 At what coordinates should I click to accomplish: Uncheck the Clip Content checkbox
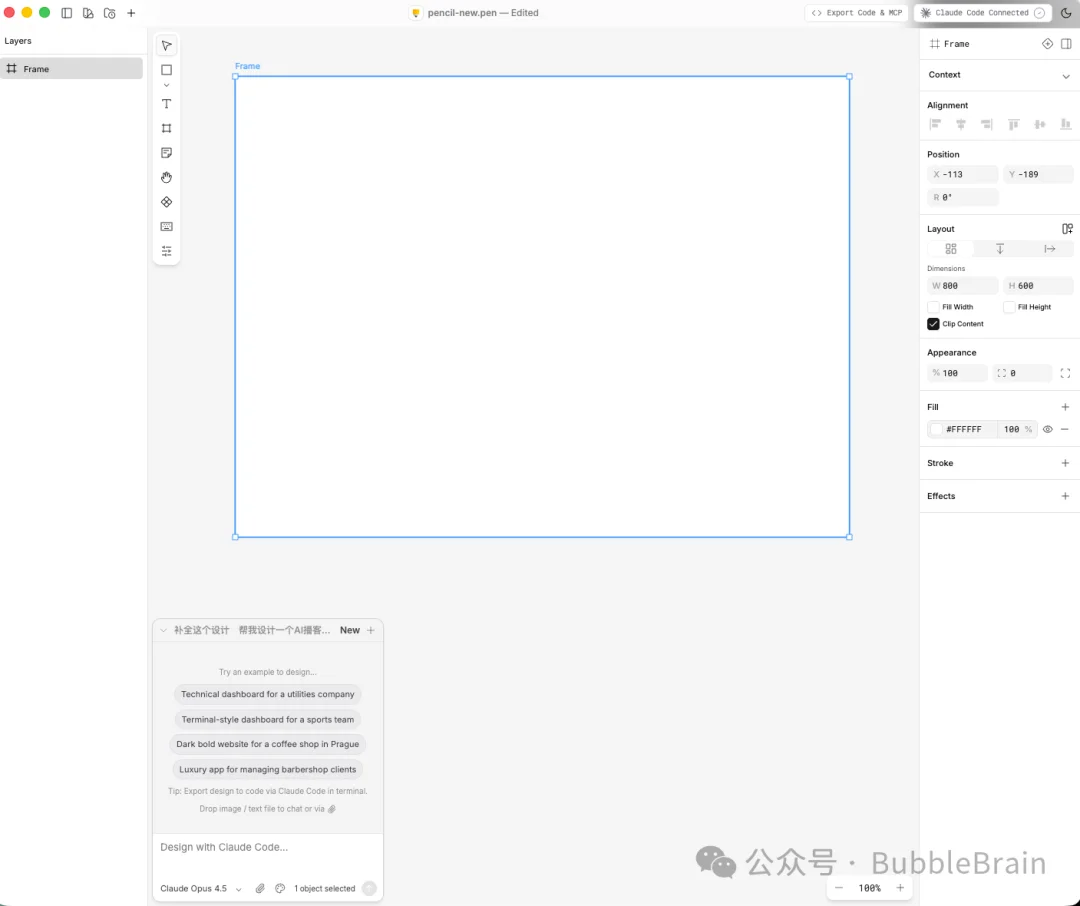pos(933,324)
